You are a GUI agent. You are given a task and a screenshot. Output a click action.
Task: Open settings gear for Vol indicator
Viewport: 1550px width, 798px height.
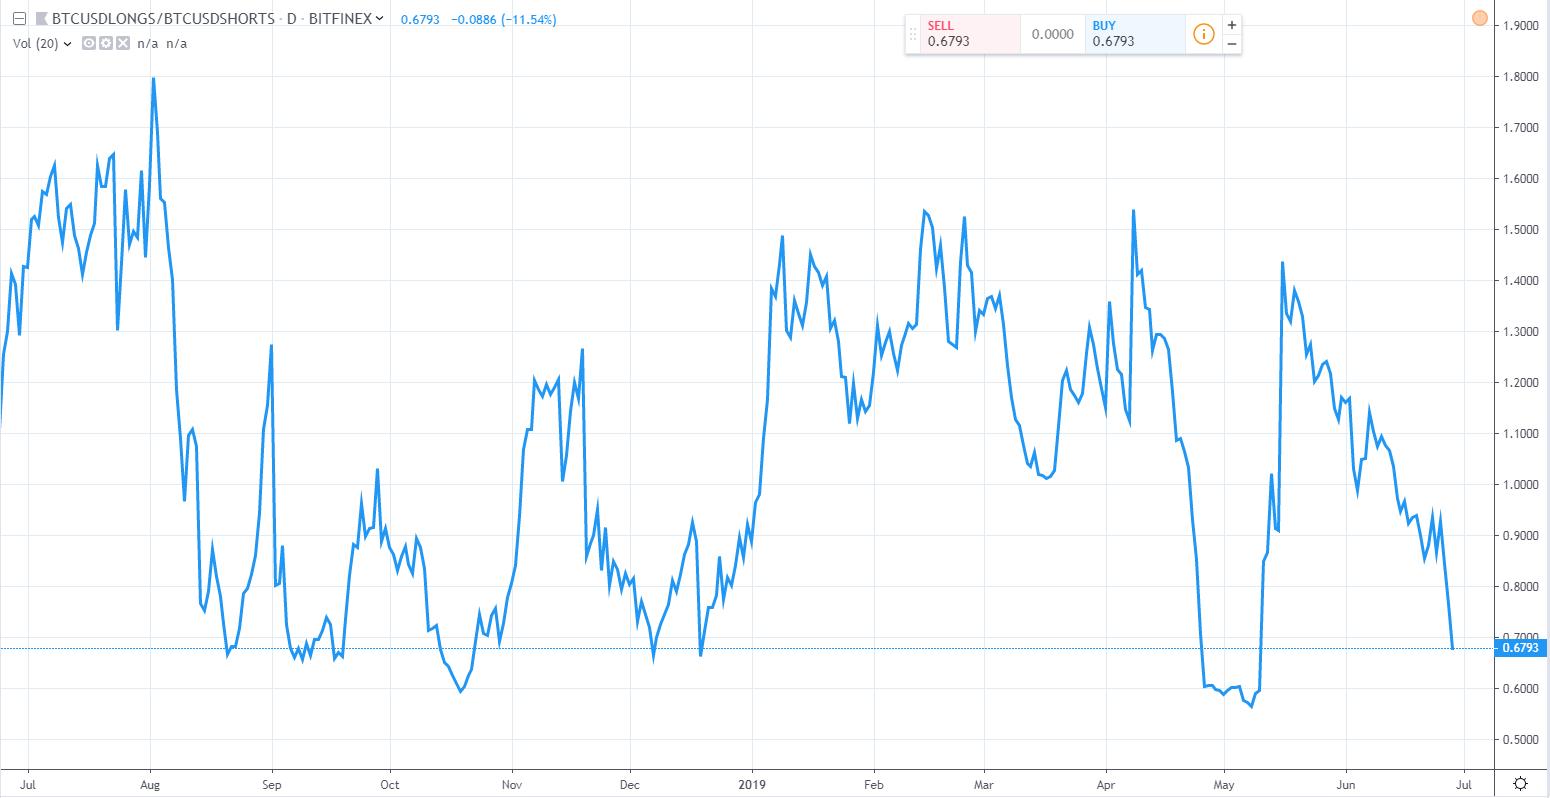click(105, 43)
